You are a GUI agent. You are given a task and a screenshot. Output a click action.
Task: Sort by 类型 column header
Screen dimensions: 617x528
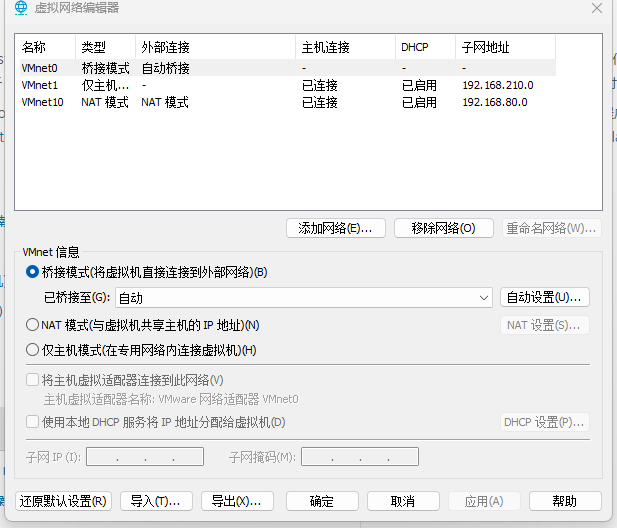point(105,47)
